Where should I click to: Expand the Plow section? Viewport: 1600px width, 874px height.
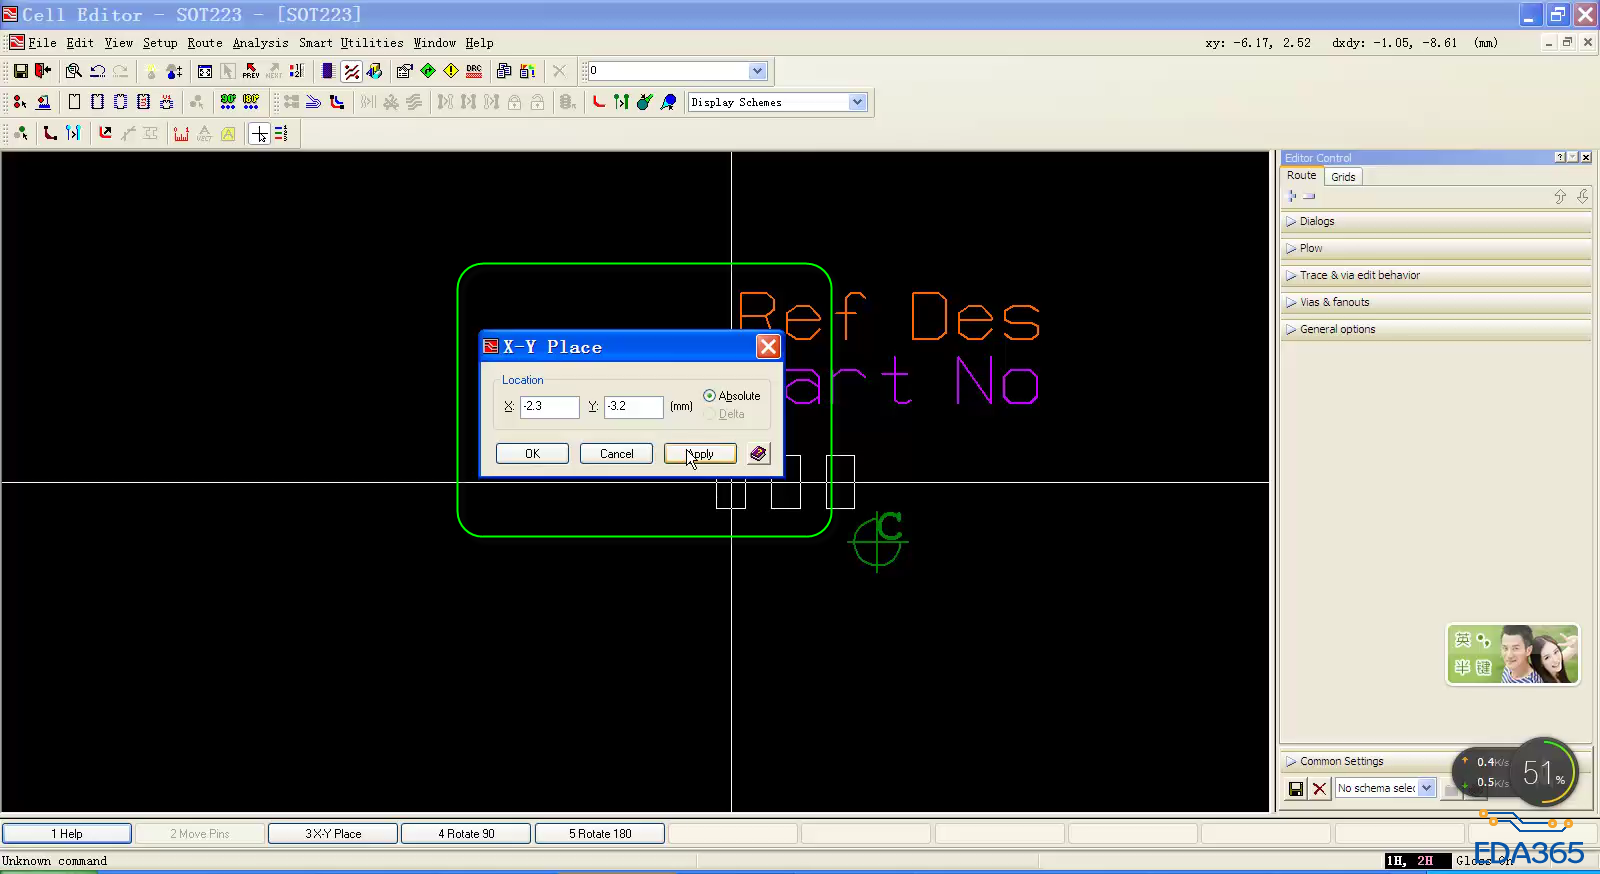tap(1310, 248)
